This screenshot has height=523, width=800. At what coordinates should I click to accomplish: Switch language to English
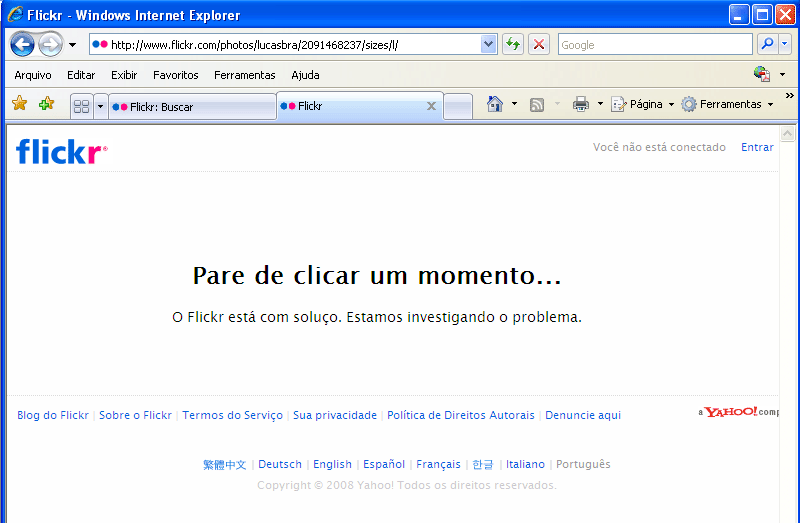point(332,464)
